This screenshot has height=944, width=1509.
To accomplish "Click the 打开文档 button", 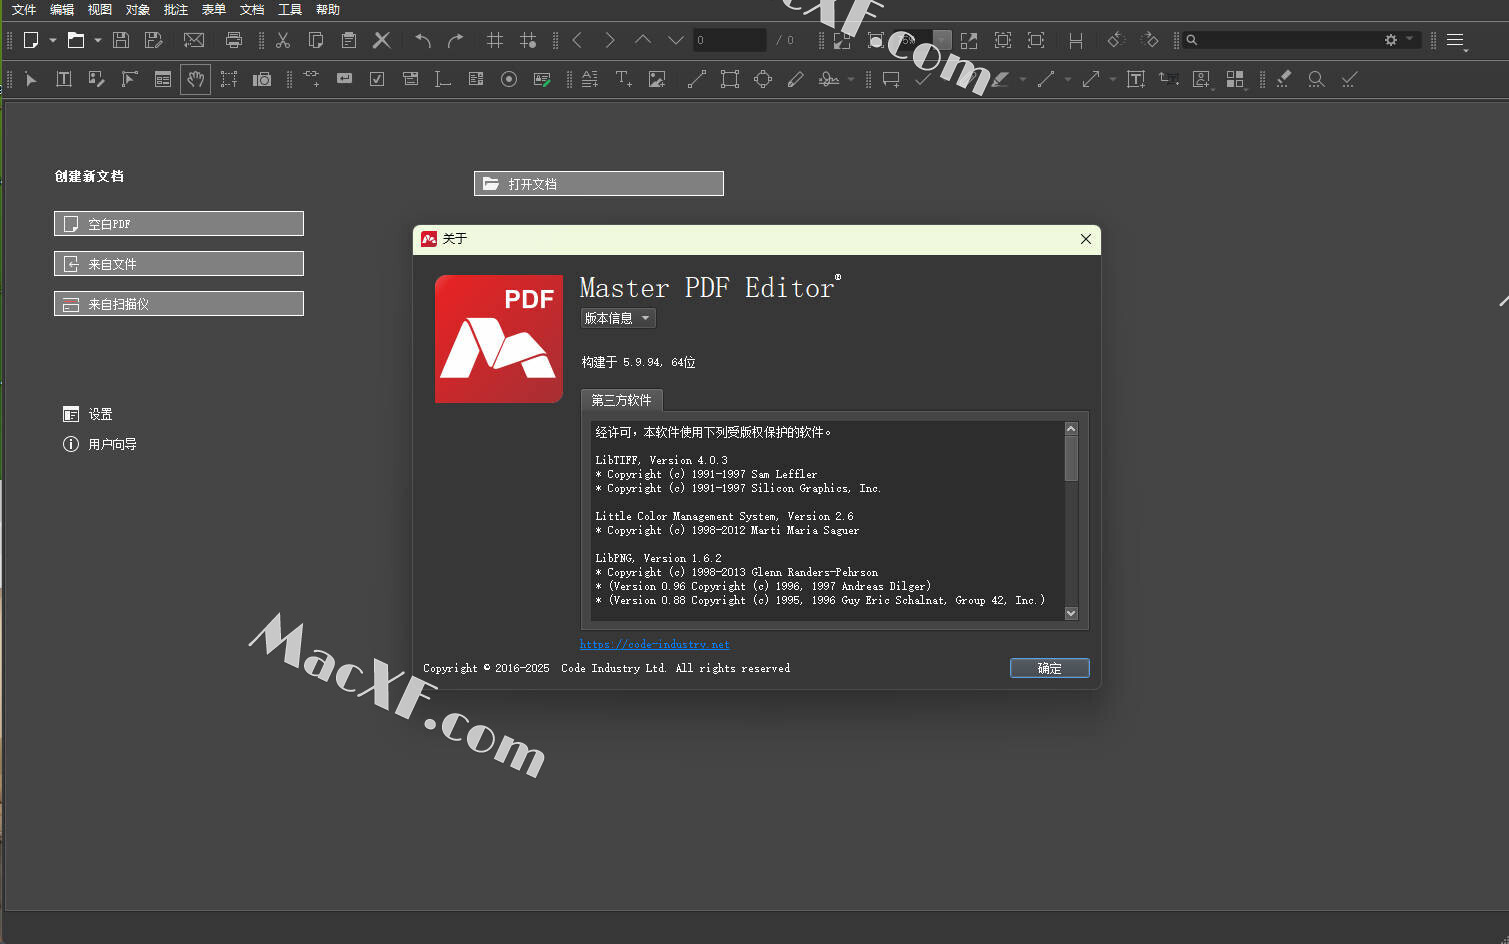I will point(599,184).
